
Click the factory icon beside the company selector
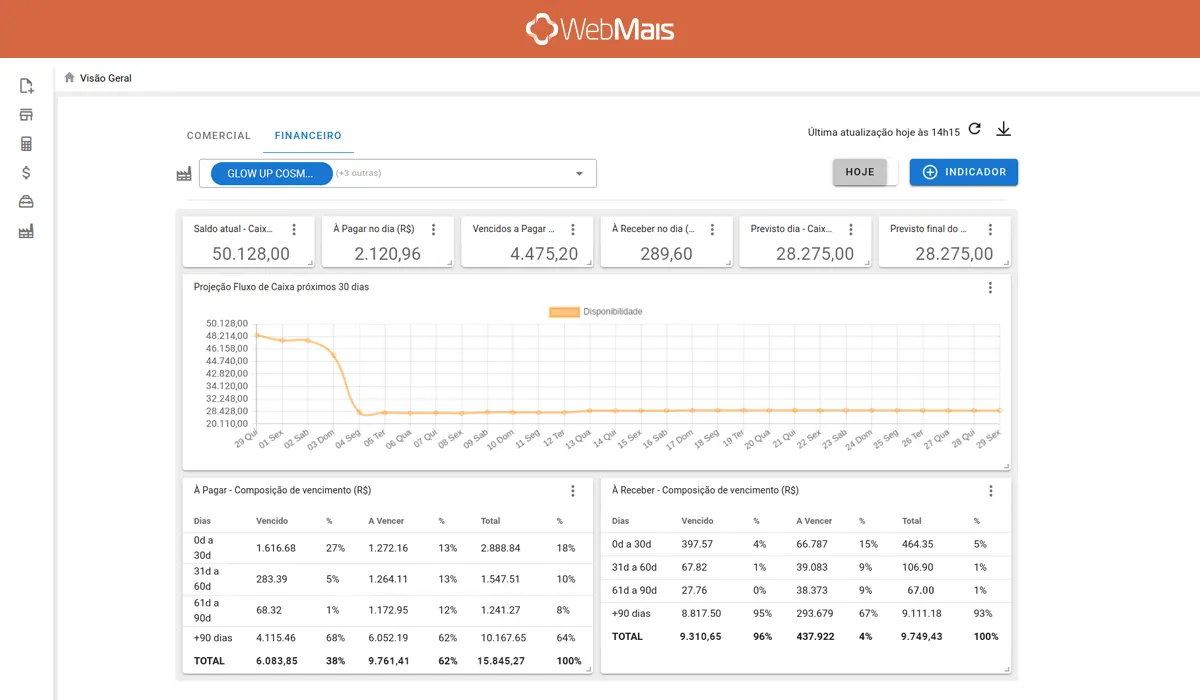[x=184, y=172]
